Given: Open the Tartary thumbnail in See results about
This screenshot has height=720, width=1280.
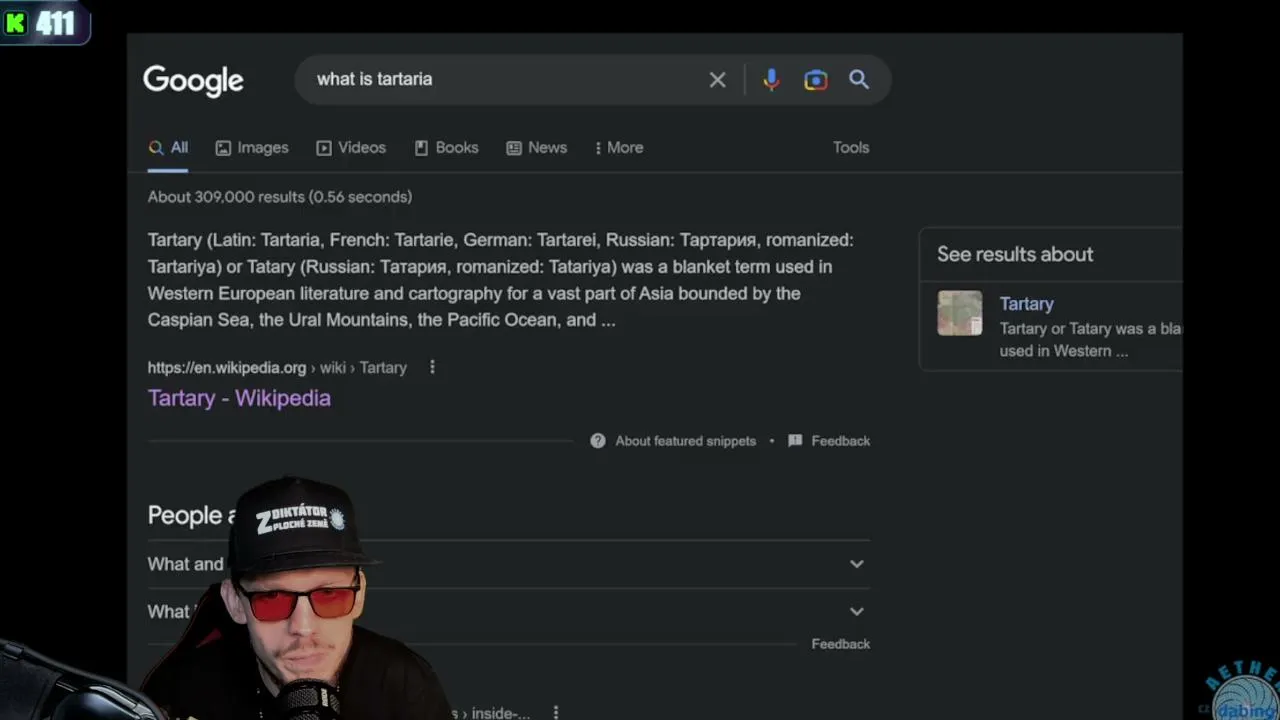Looking at the screenshot, I should pos(960,313).
